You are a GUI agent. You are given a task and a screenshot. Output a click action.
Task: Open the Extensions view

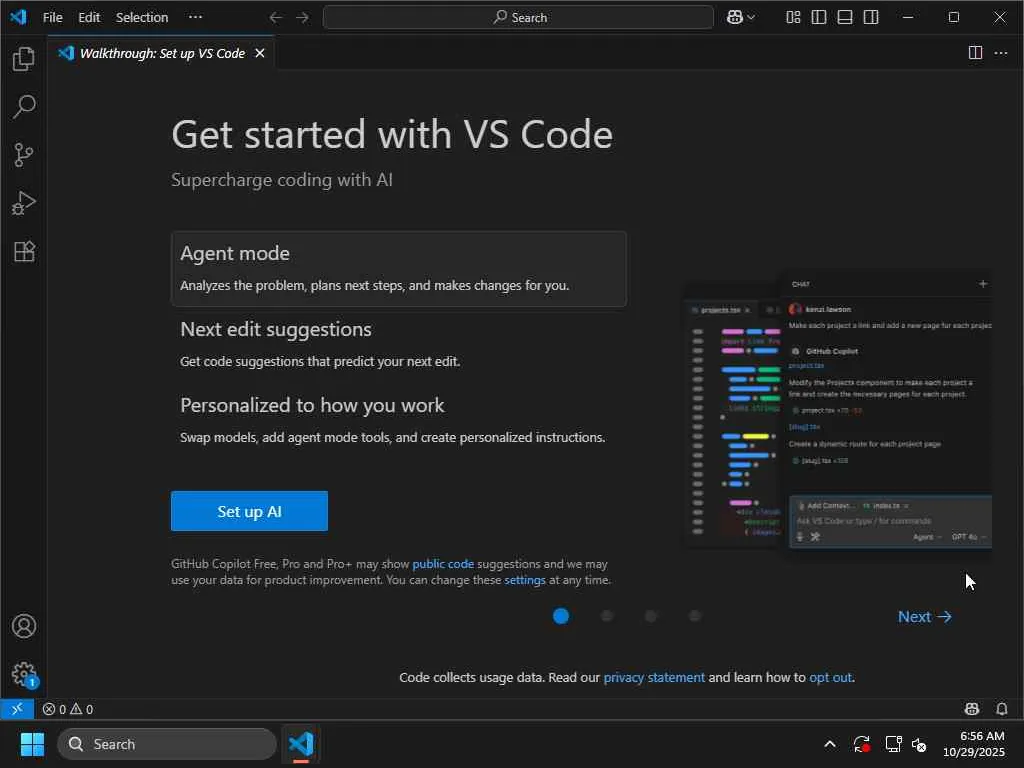pyautogui.click(x=24, y=251)
